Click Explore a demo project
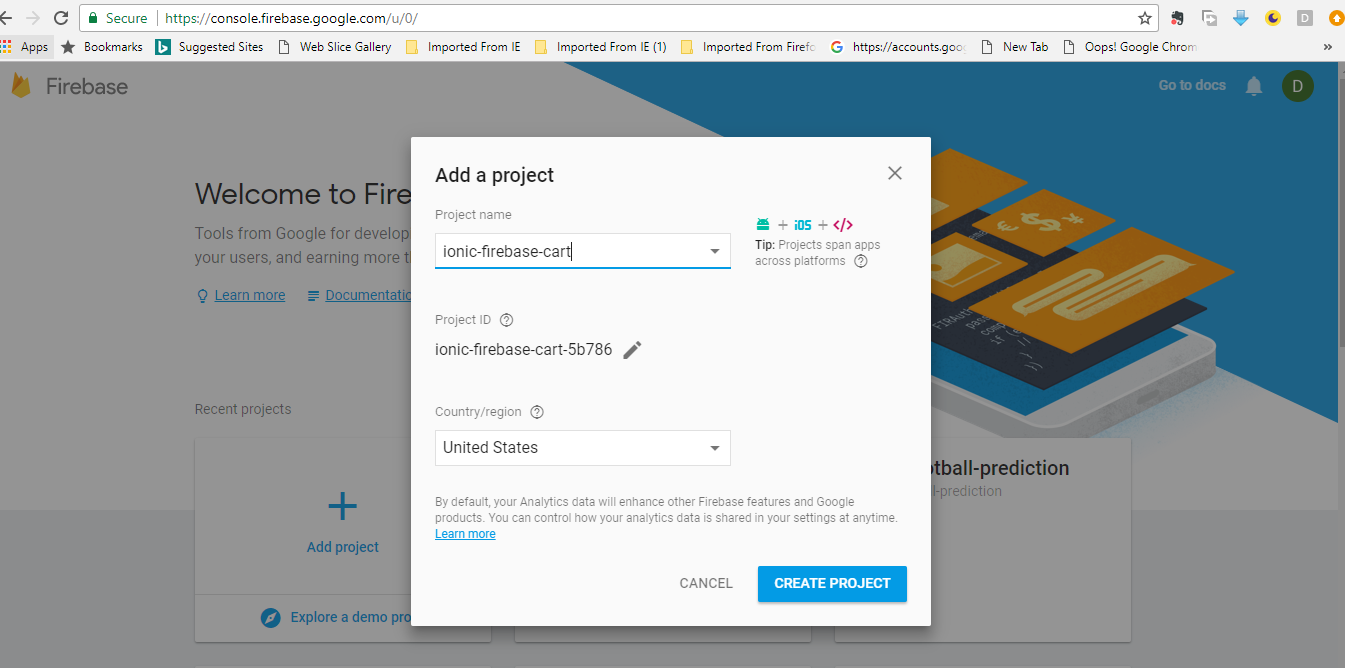 (x=350, y=617)
